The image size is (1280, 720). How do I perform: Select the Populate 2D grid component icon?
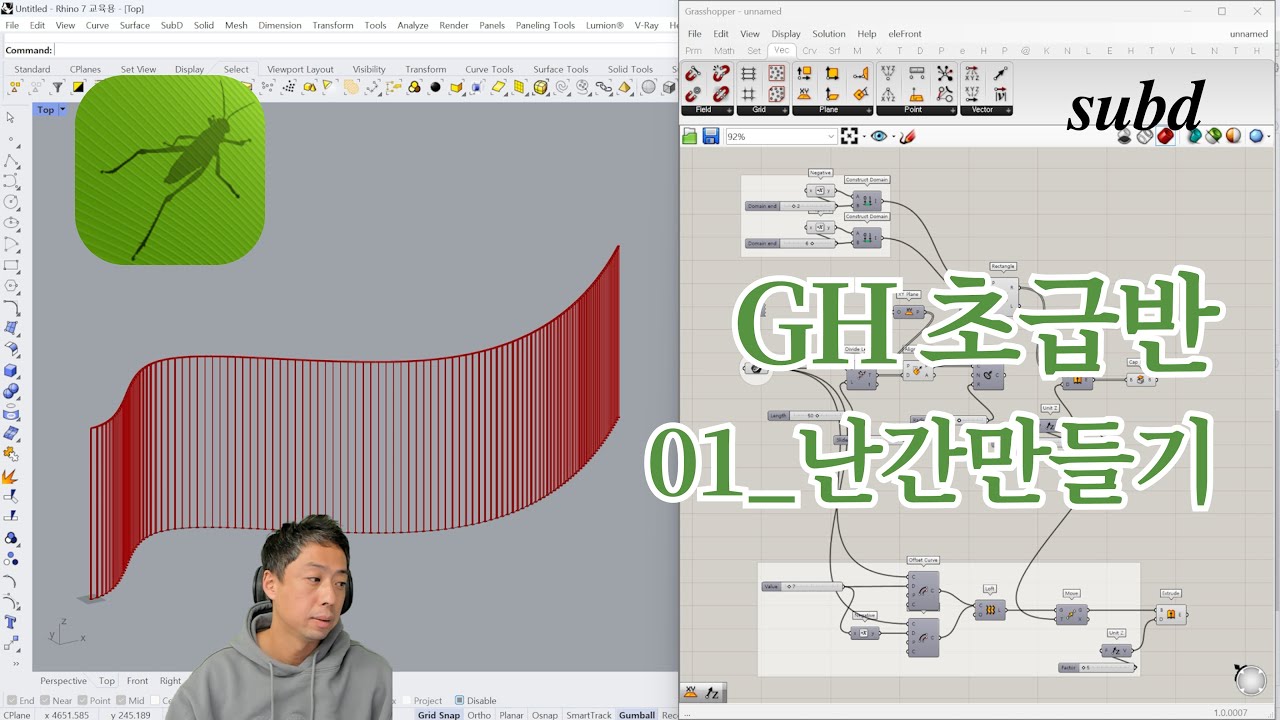776,74
